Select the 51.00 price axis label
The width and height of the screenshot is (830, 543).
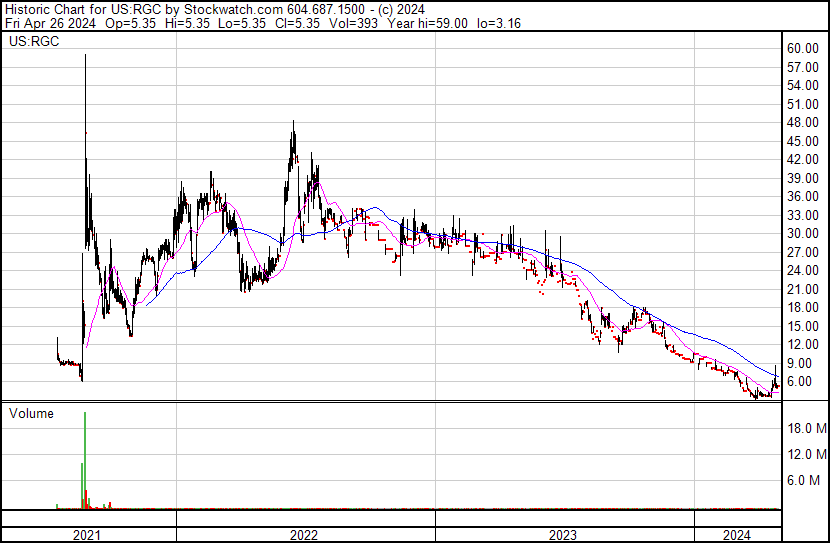pyautogui.click(x=803, y=104)
